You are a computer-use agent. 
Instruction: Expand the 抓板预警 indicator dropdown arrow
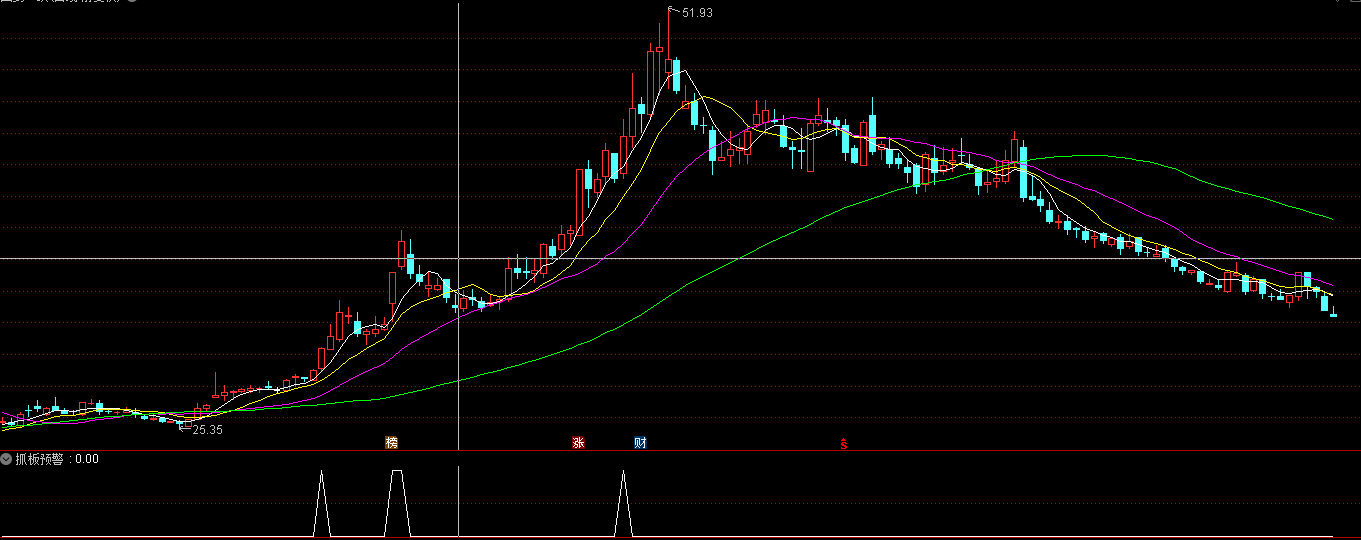(x=6, y=460)
